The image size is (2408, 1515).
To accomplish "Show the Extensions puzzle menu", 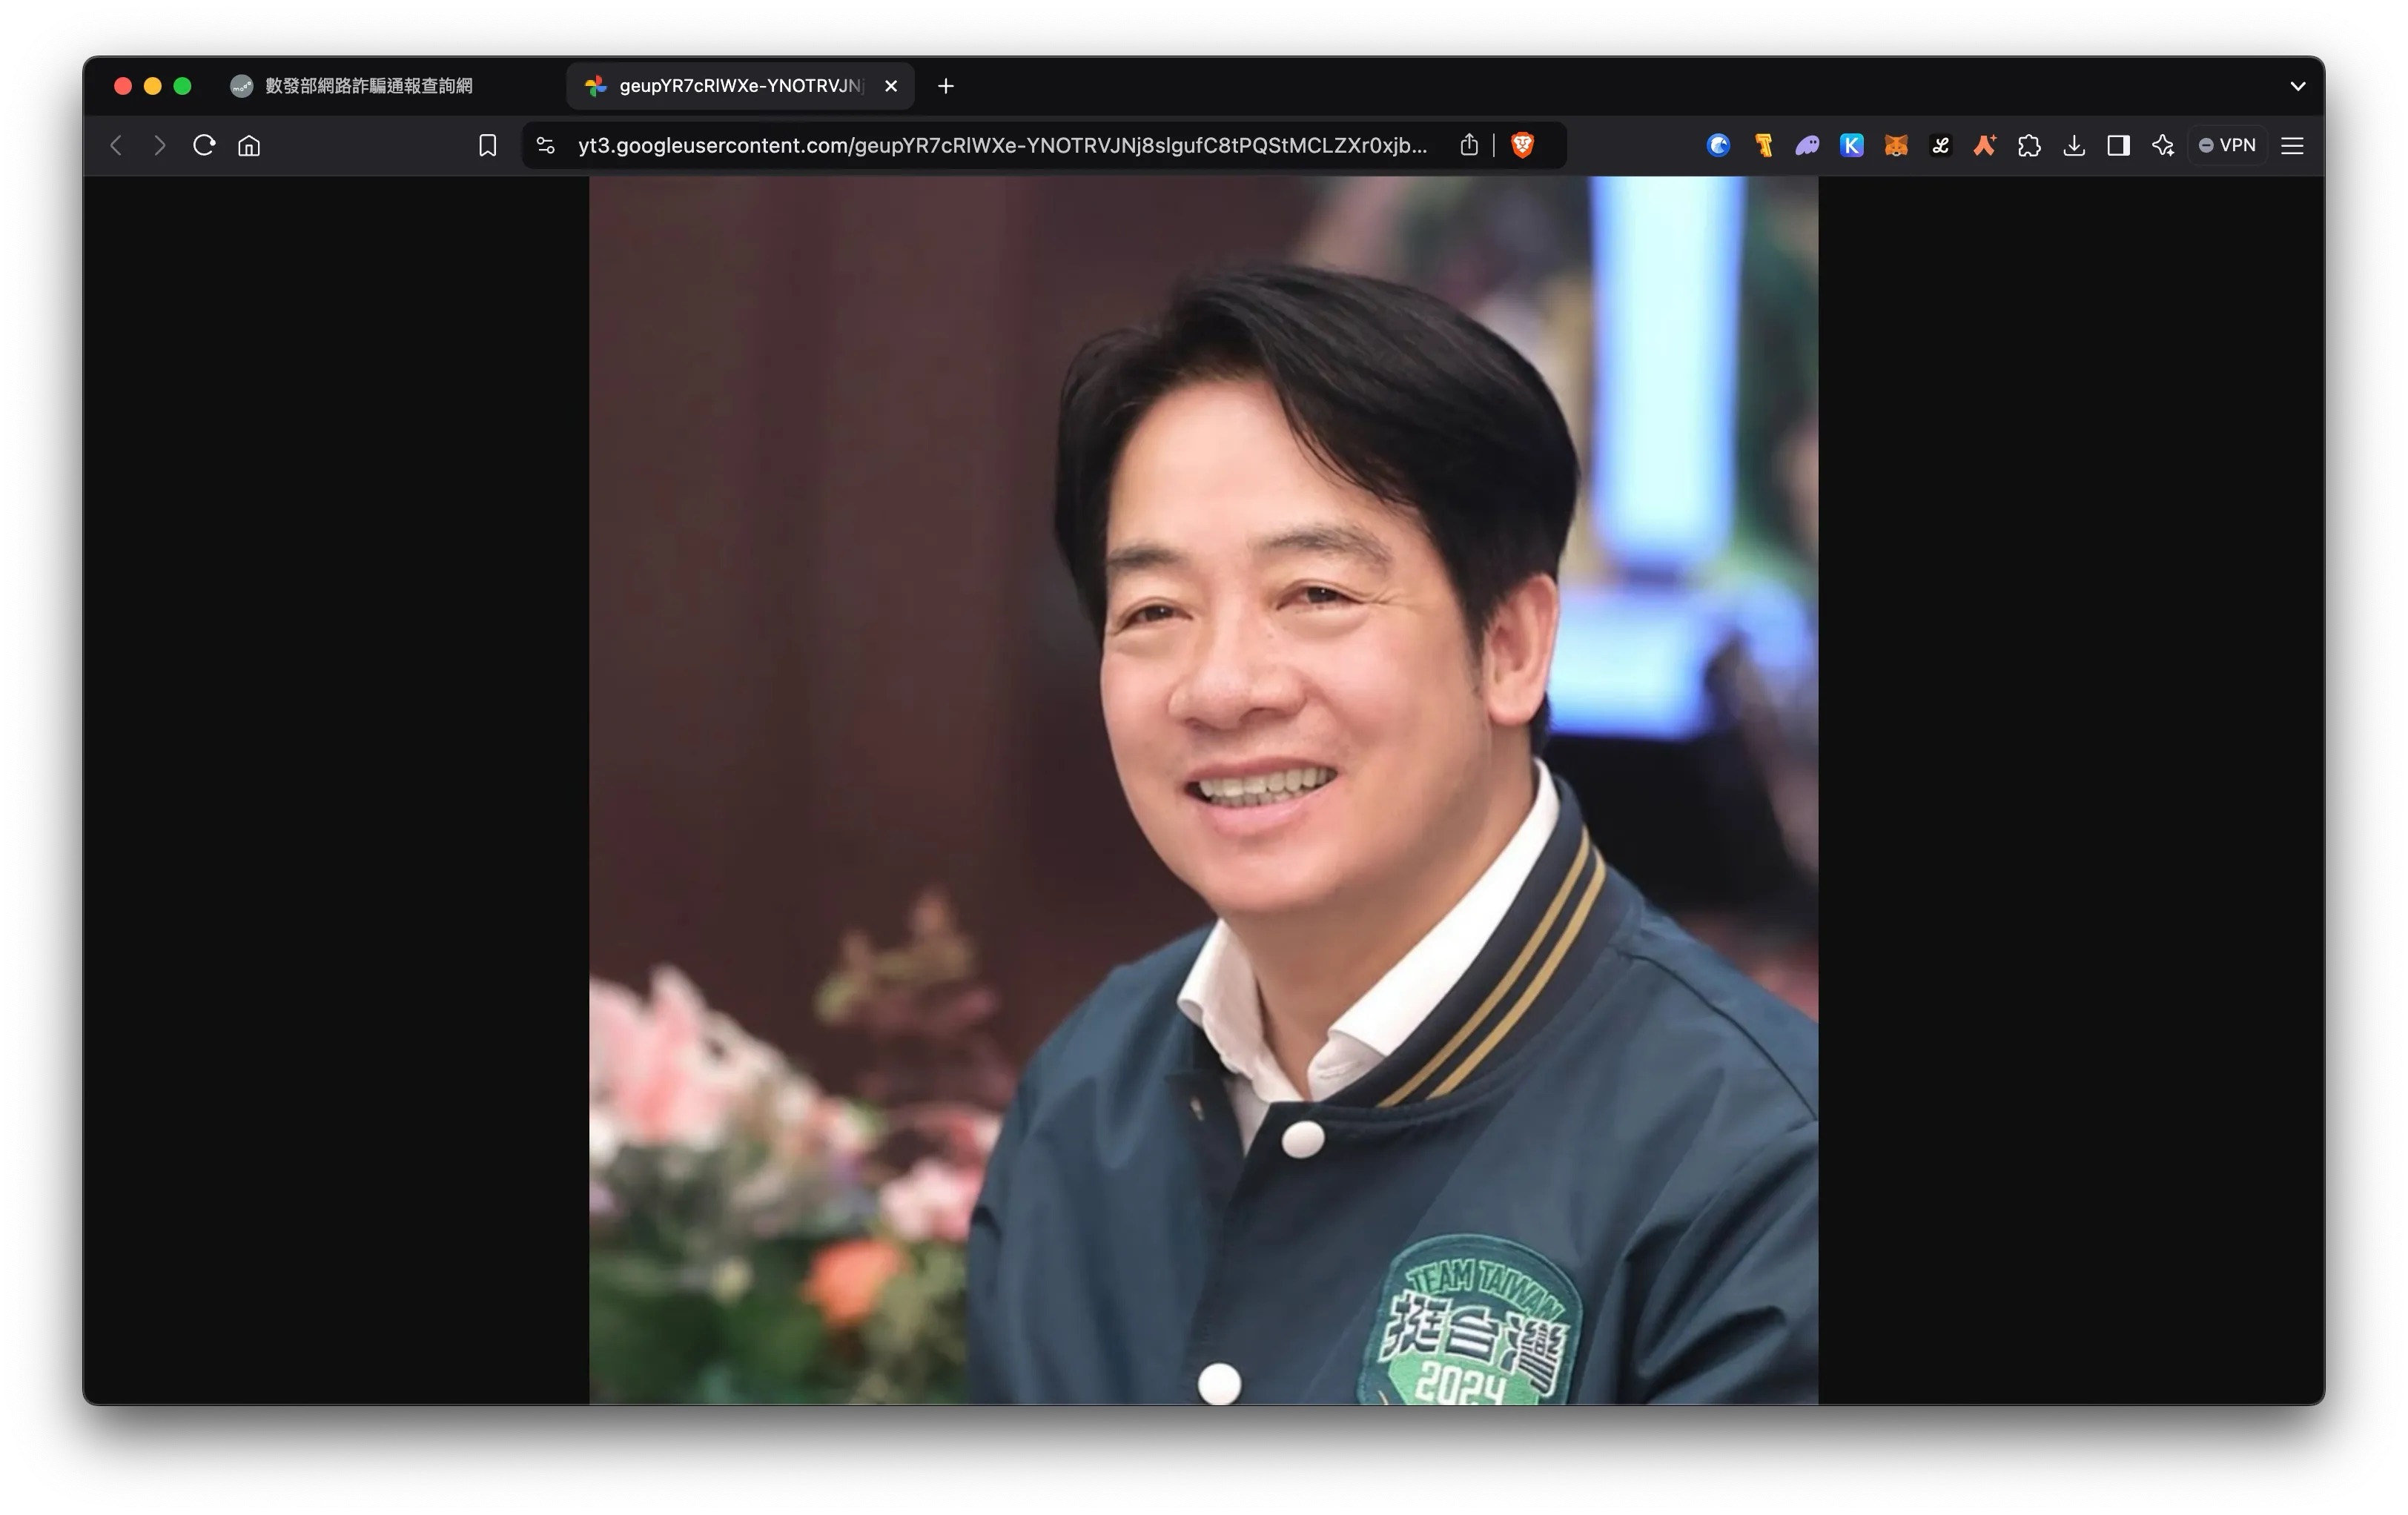I will [x=2029, y=146].
